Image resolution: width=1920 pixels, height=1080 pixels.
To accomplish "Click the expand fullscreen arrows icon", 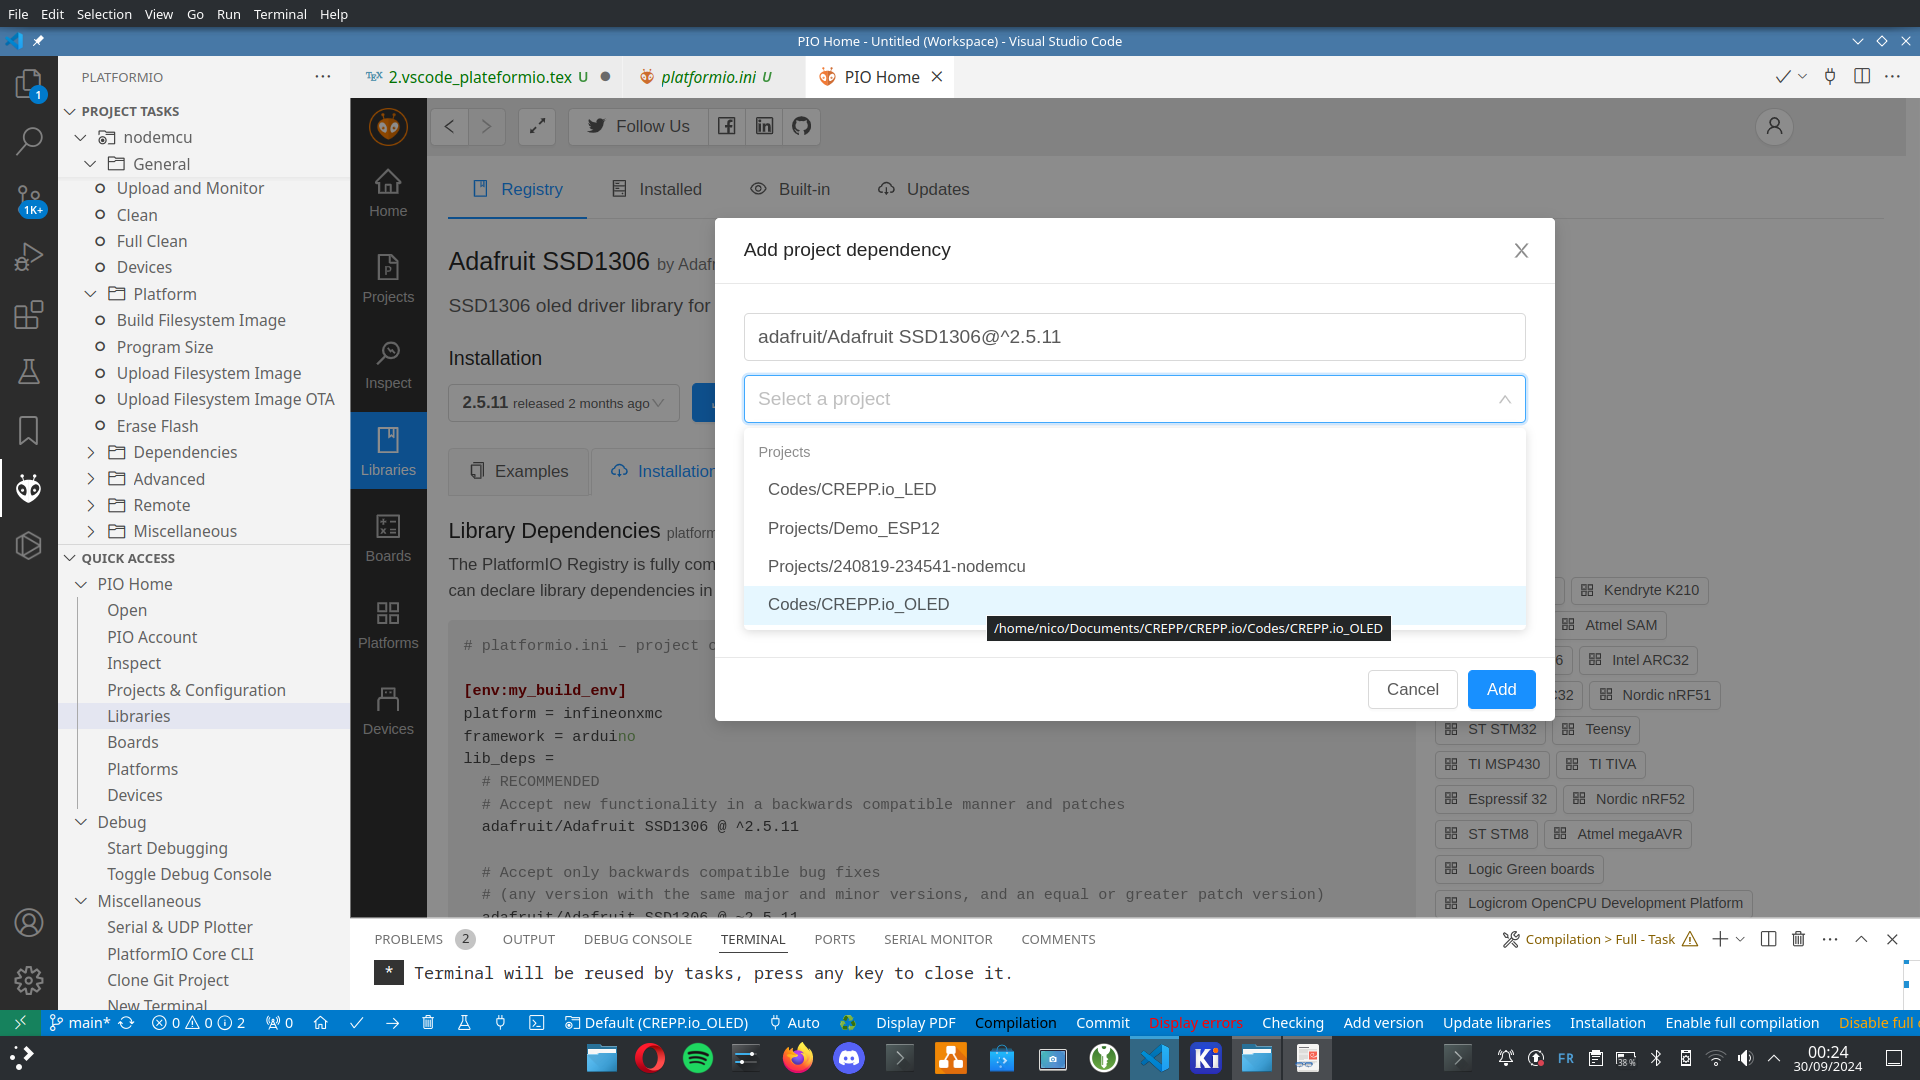I will coord(537,126).
